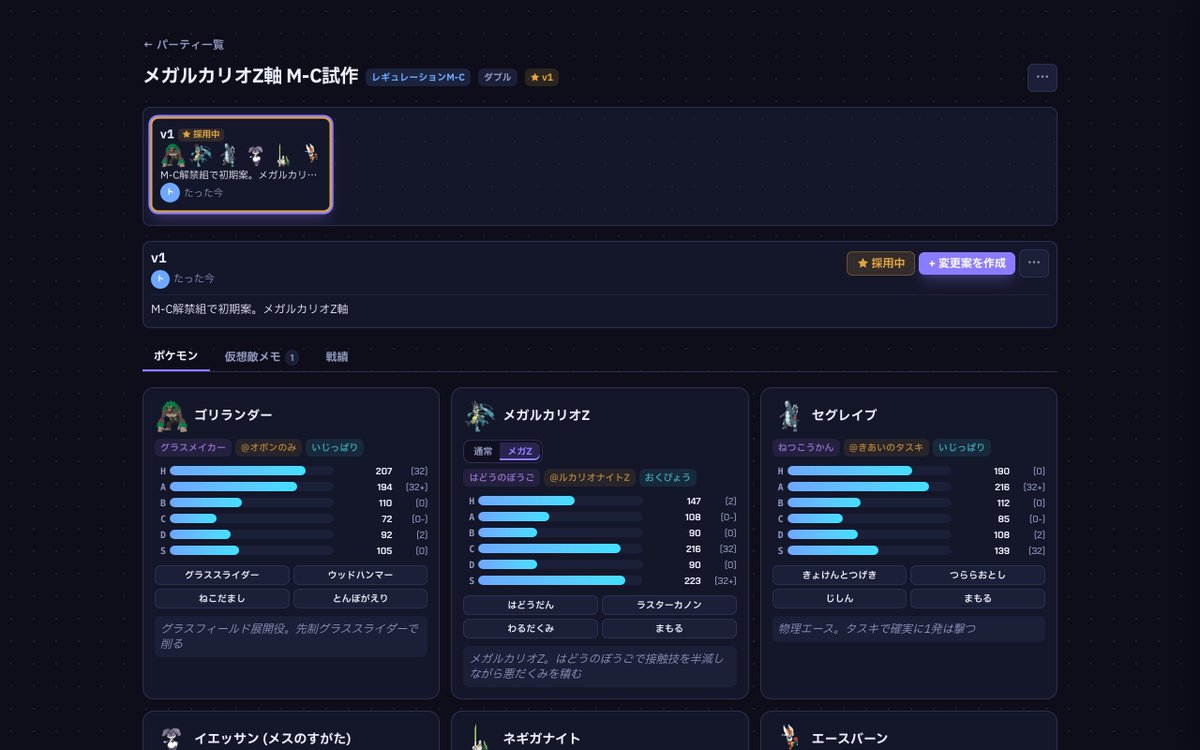Click the 採用中 badge in v1 thumbnail
The width and height of the screenshot is (1200, 750).
pos(201,134)
